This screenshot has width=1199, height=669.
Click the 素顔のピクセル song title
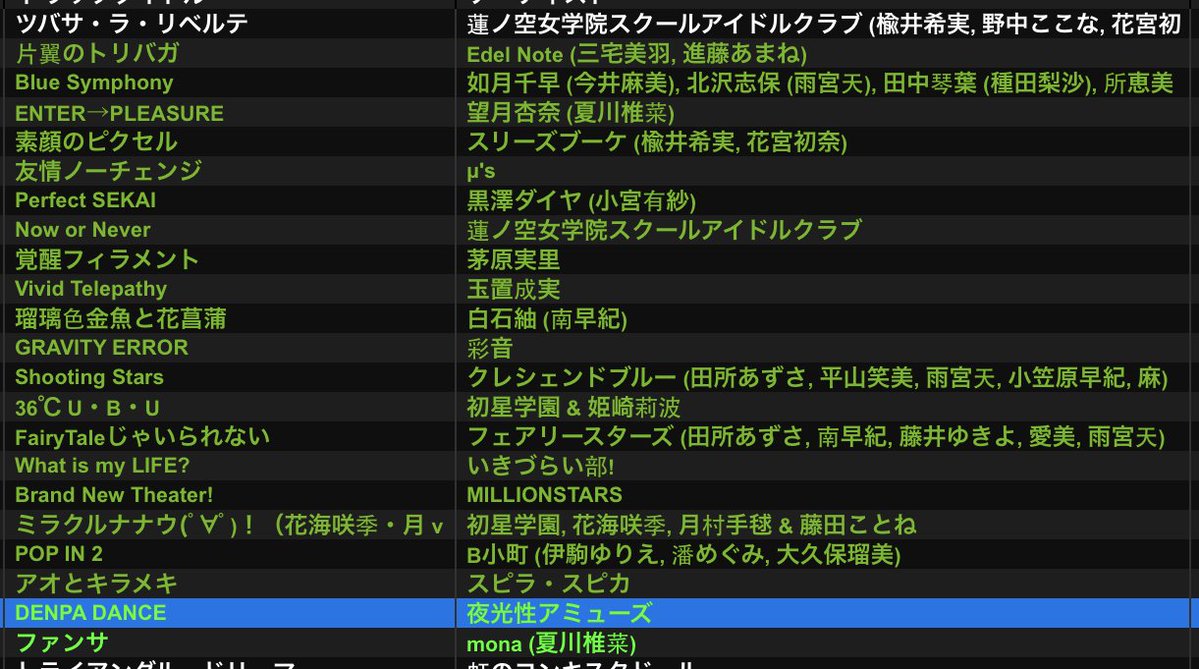(96, 142)
